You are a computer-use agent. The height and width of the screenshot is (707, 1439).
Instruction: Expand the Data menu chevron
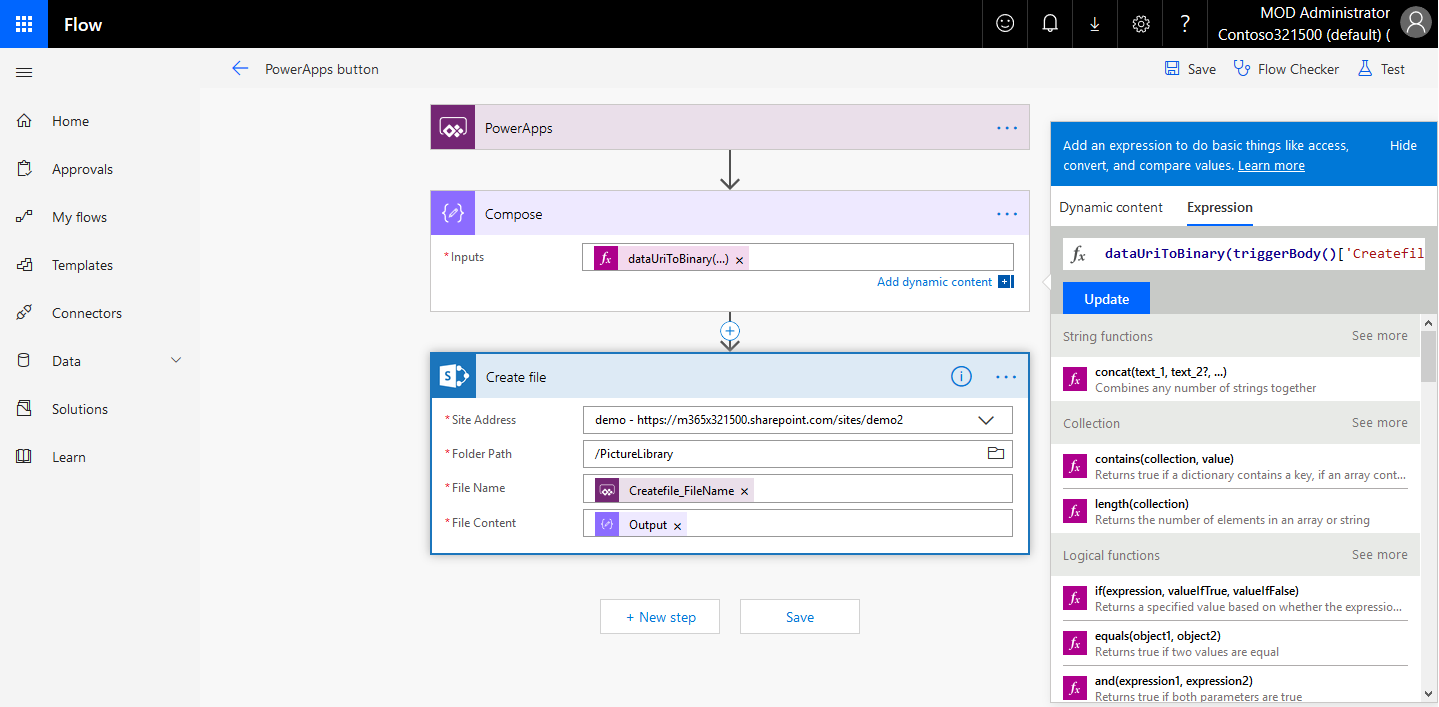tap(177, 361)
